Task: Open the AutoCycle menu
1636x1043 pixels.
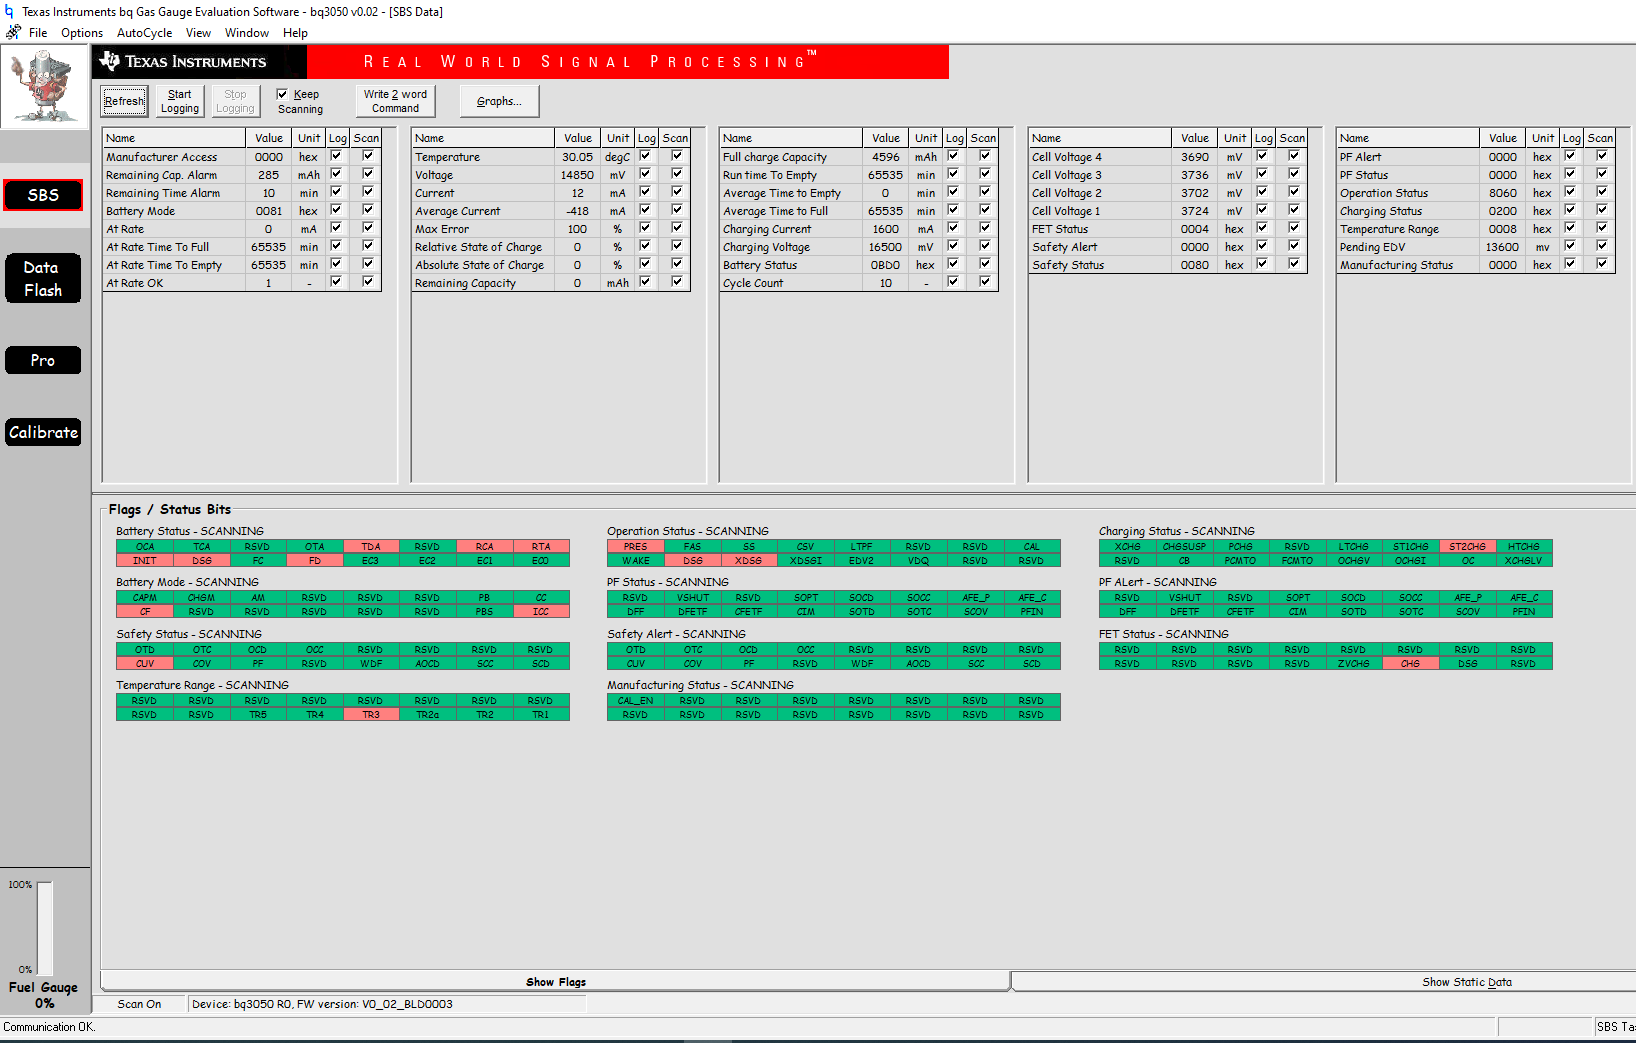Action: click(x=144, y=33)
